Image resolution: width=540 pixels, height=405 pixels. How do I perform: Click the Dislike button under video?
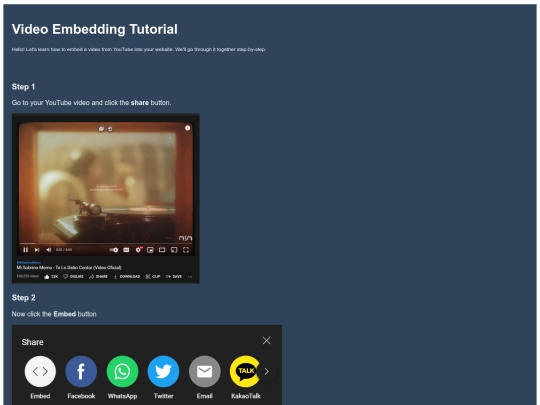(x=73, y=277)
